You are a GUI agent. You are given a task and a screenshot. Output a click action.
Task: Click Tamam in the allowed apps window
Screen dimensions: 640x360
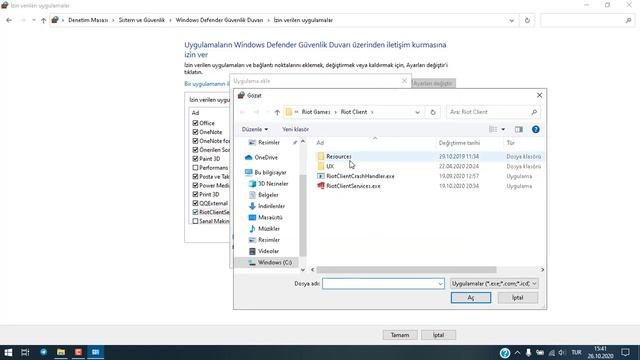pos(400,335)
